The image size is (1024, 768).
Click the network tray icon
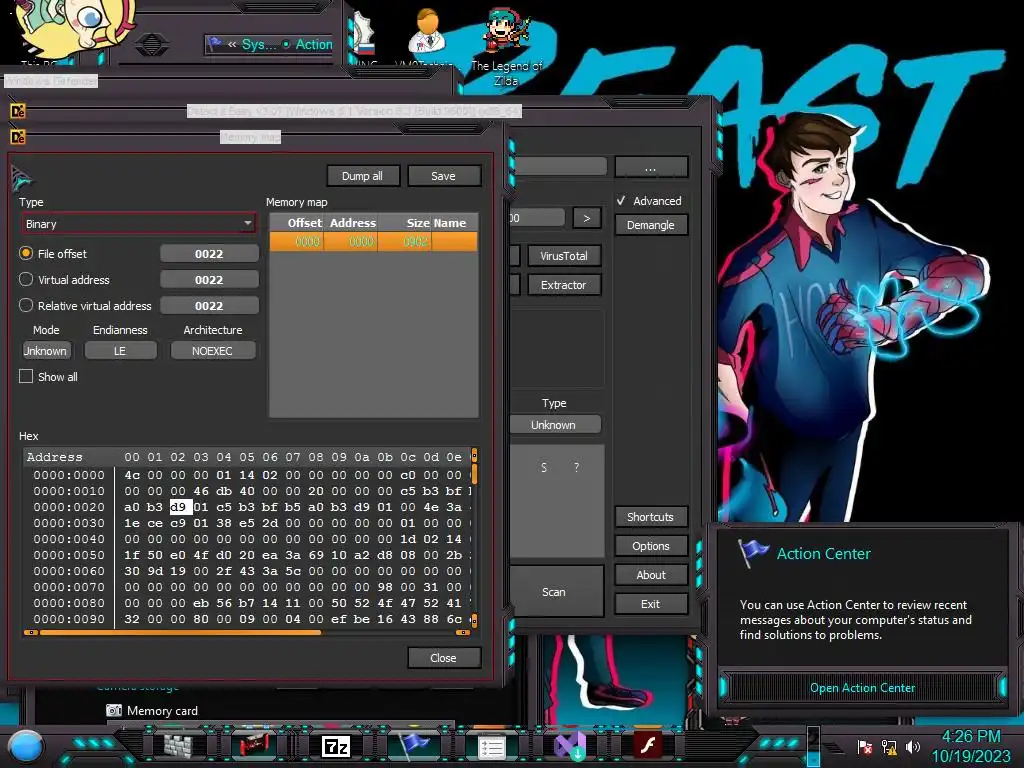tap(889, 746)
